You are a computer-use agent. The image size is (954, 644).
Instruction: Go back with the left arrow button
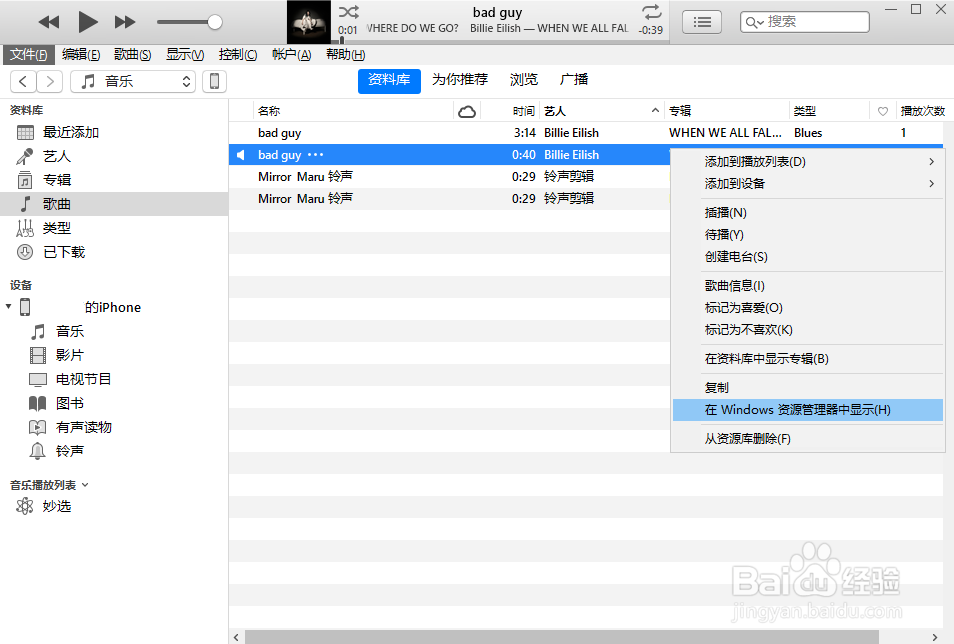click(x=23, y=82)
